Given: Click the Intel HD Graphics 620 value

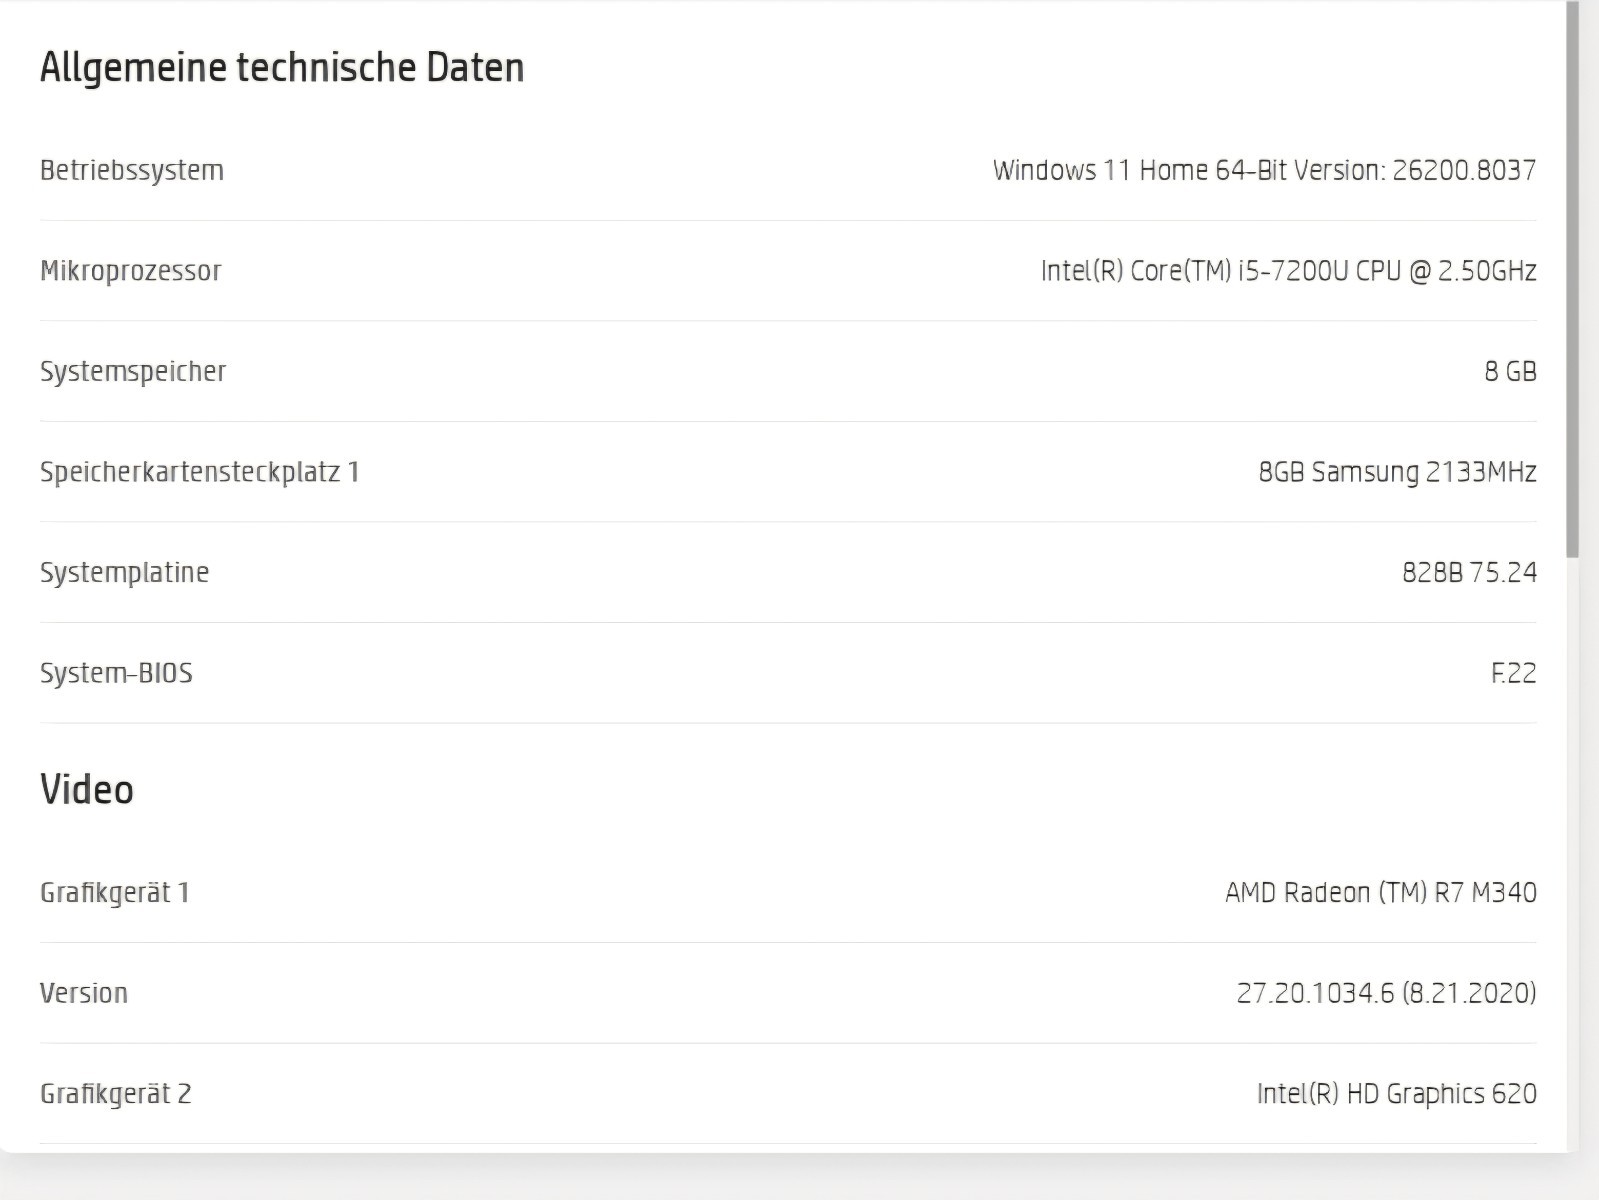Looking at the screenshot, I should tap(1396, 1094).
